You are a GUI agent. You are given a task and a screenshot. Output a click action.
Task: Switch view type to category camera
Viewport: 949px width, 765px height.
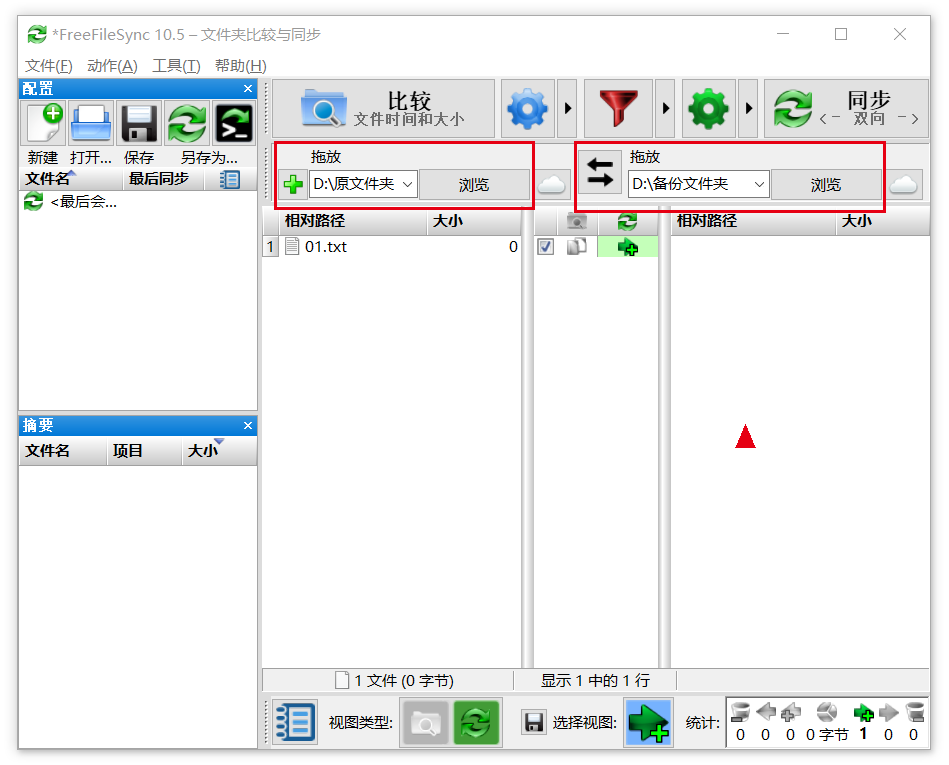coord(425,723)
